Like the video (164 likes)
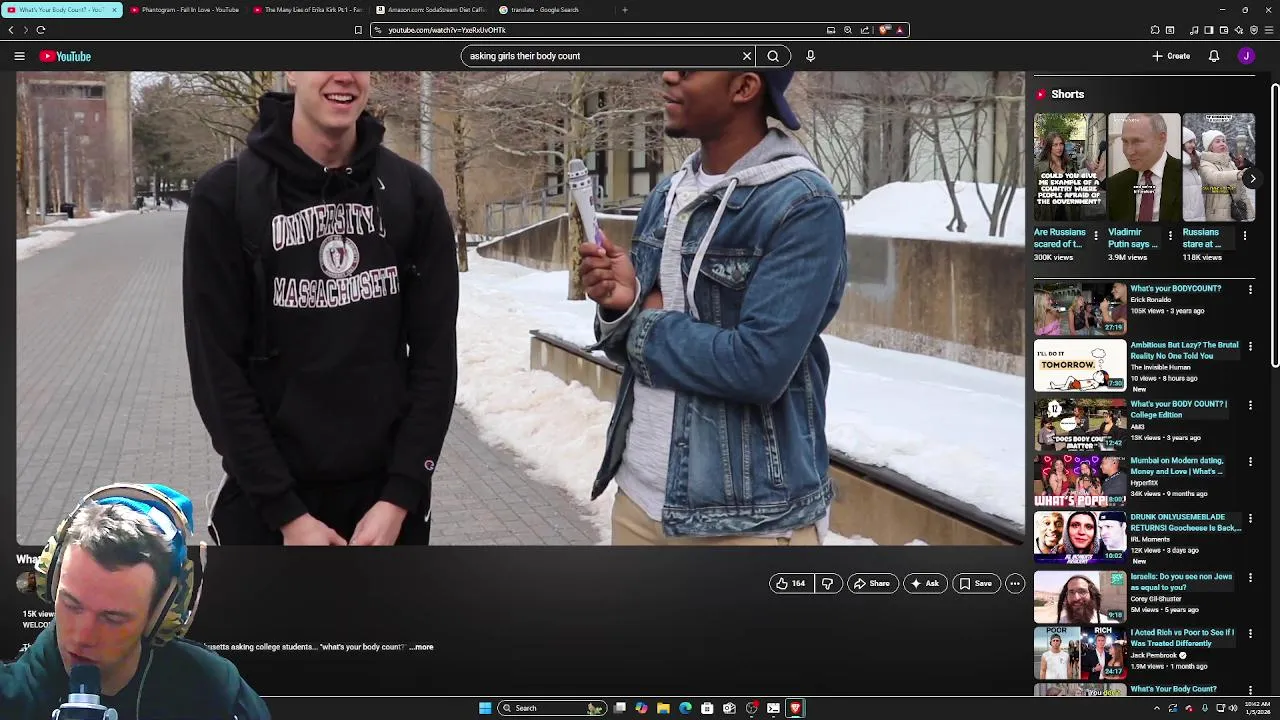The height and width of the screenshot is (720, 1280). pos(790,583)
